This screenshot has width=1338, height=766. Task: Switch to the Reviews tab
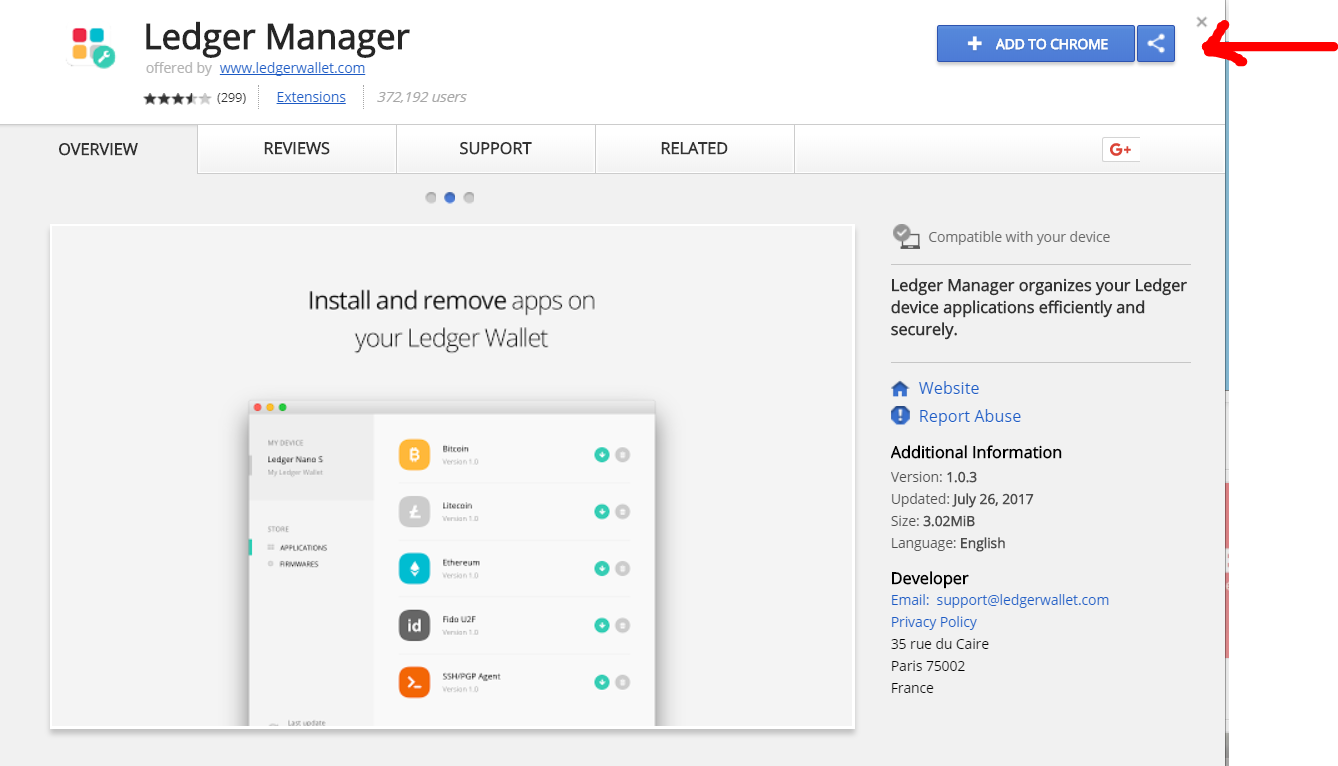point(297,148)
